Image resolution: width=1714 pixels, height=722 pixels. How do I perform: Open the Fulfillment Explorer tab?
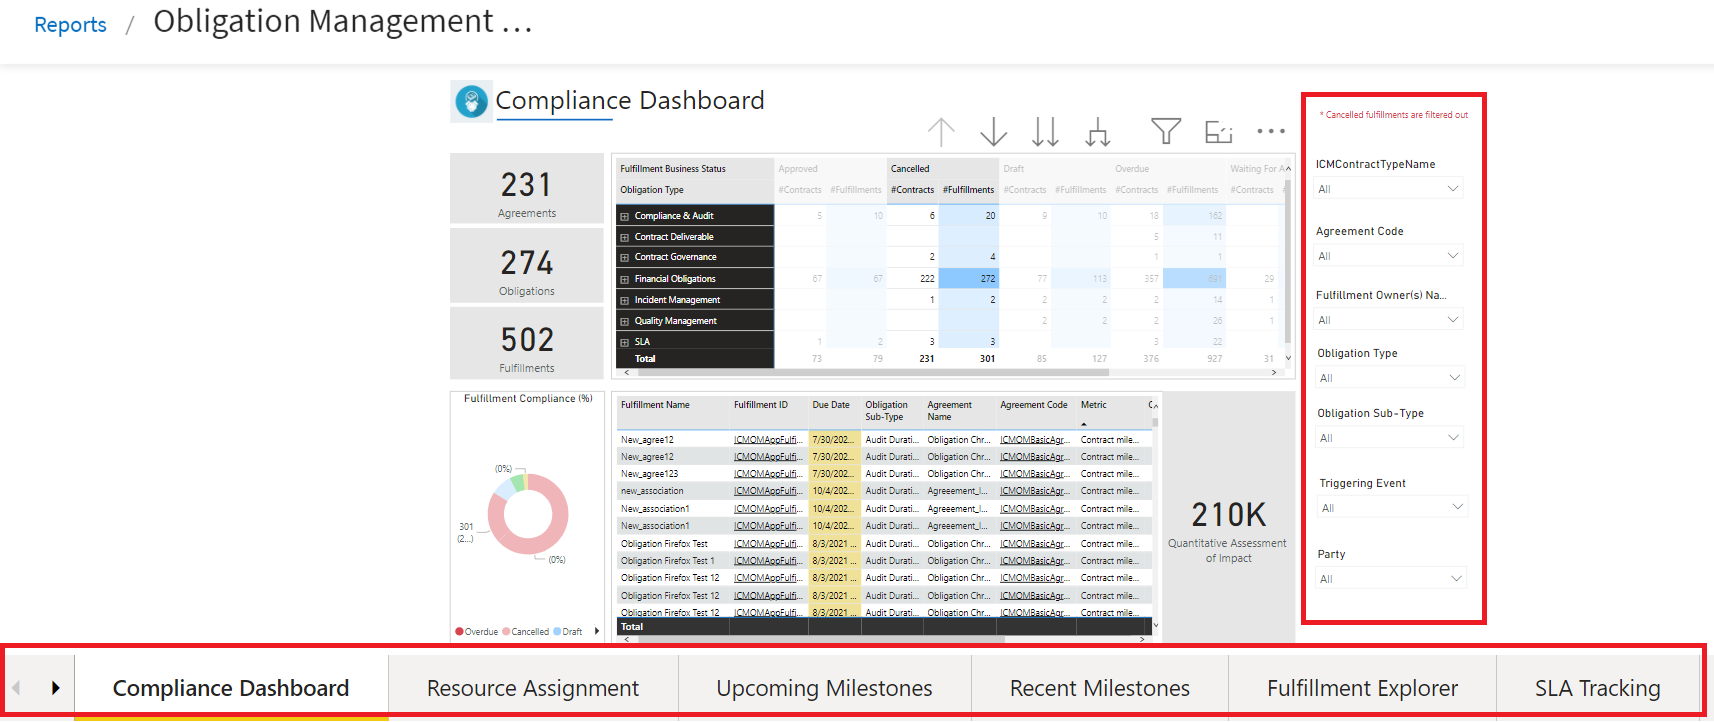point(1362,688)
